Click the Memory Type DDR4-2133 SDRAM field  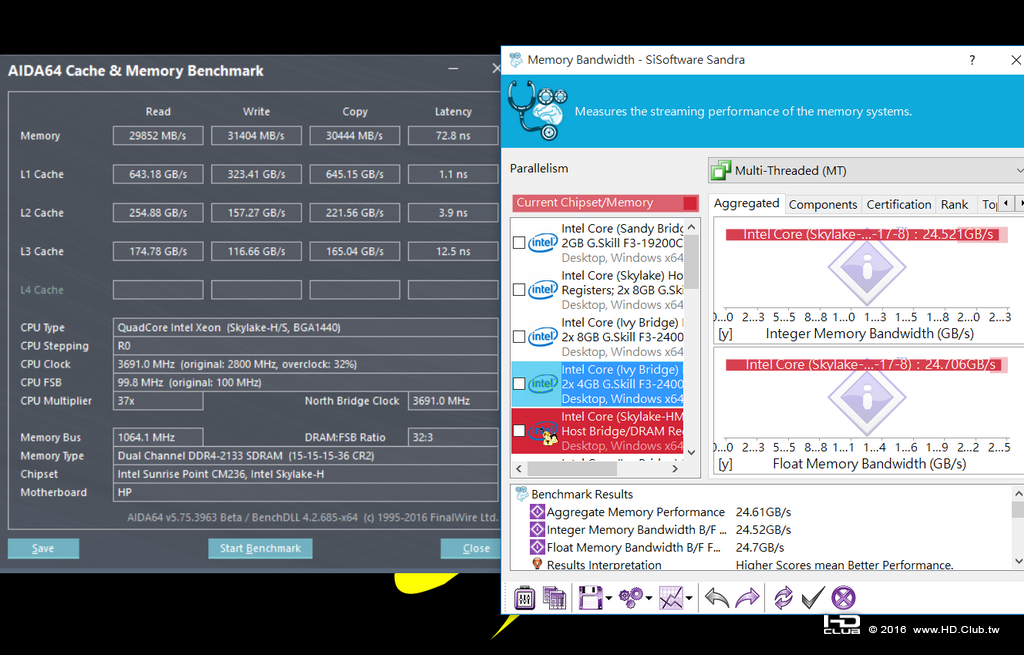pyautogui.click(x=306, y=456)
